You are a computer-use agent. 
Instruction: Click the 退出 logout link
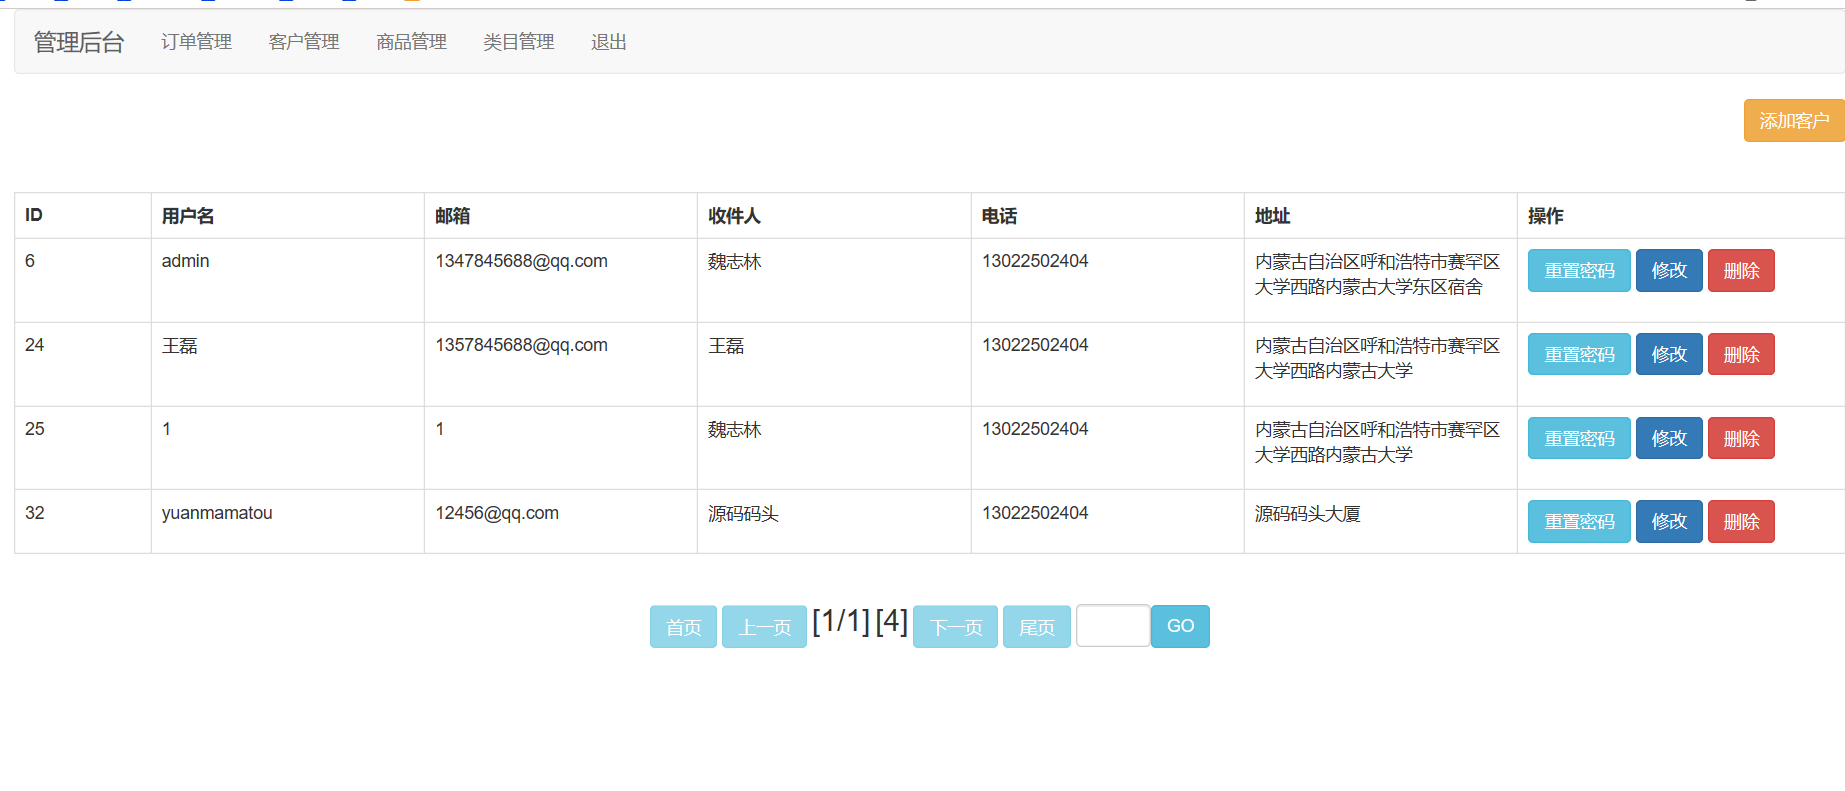pos(608,42)
